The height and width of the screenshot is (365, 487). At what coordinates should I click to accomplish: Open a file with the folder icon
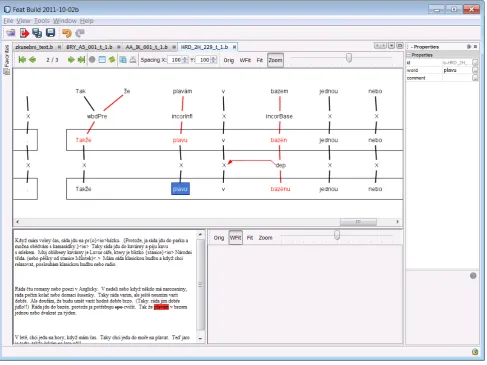tap(11, 33)
